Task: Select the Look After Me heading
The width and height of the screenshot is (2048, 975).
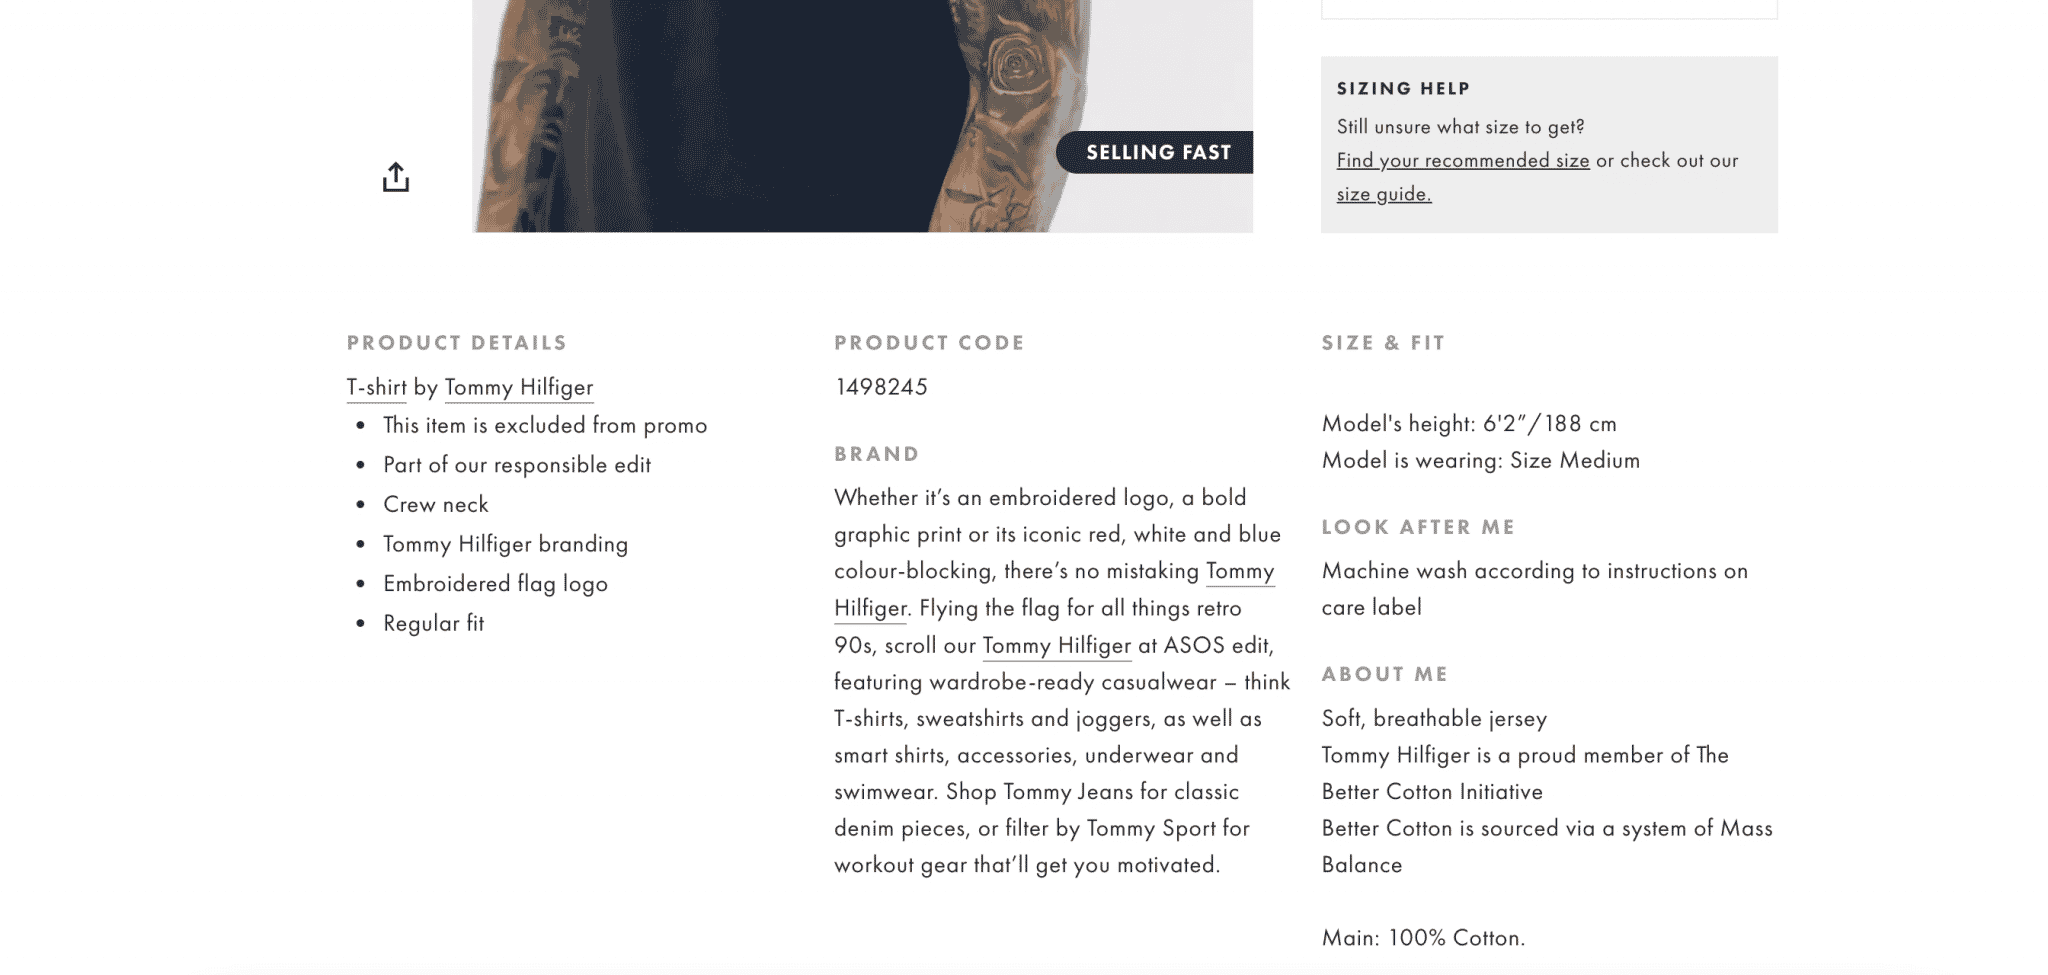Action: click(1418, 527)
